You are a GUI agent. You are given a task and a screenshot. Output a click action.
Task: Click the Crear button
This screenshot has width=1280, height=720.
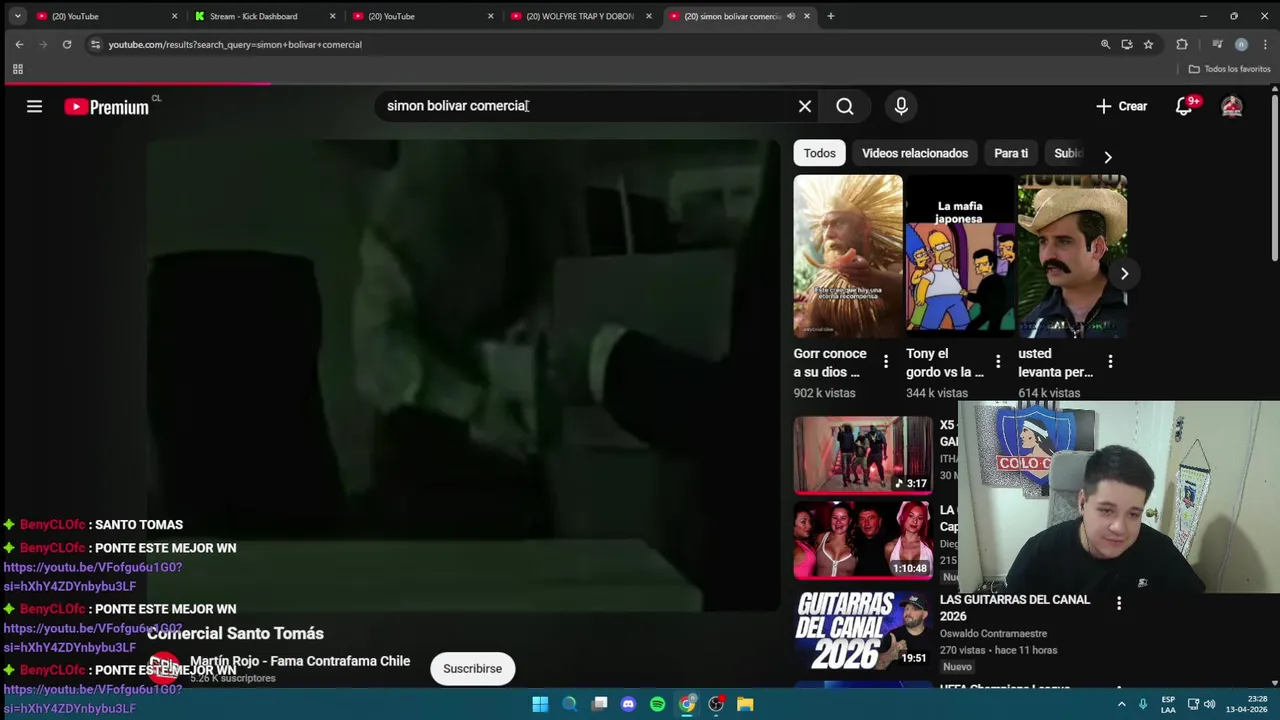1121,106
